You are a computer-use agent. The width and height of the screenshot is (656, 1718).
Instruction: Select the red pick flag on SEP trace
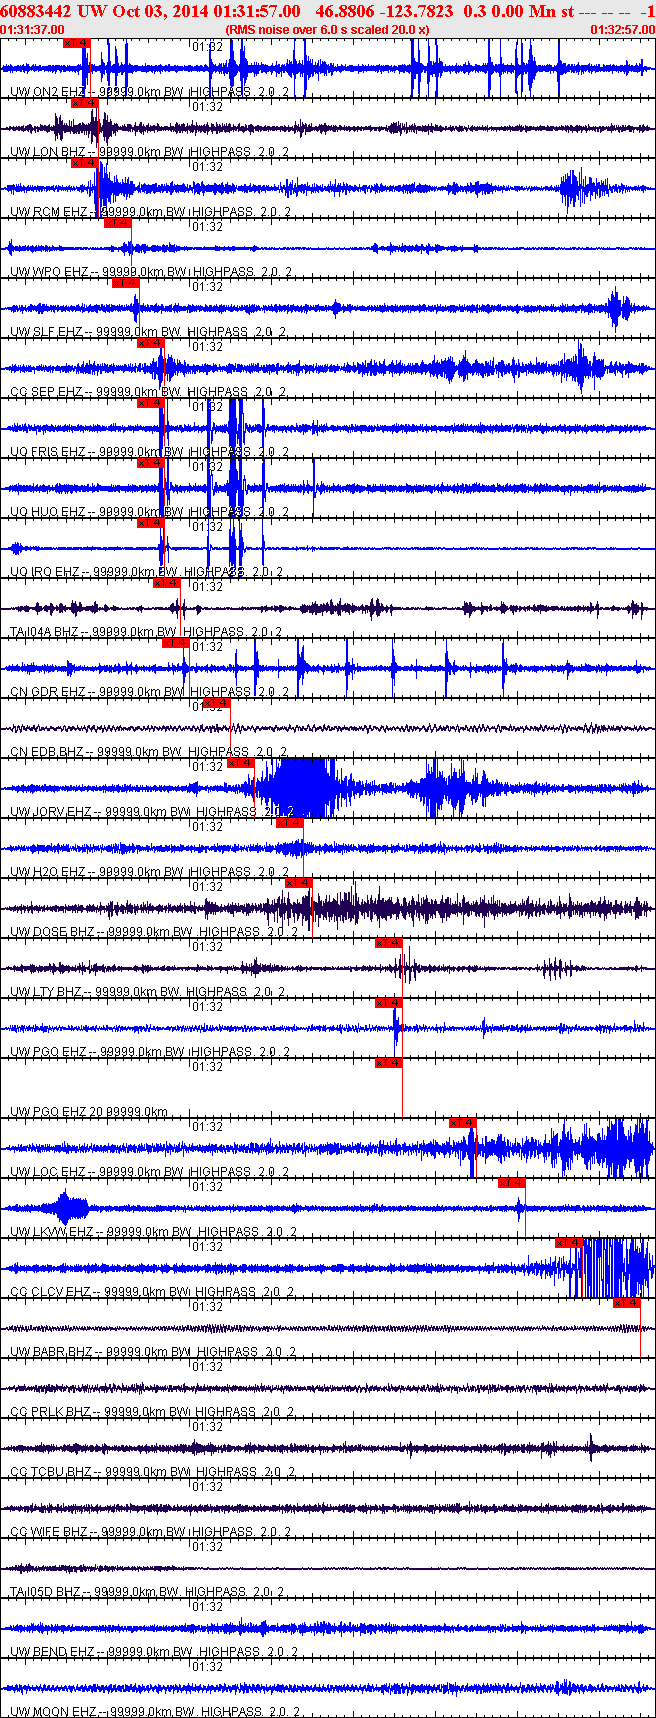150,343
